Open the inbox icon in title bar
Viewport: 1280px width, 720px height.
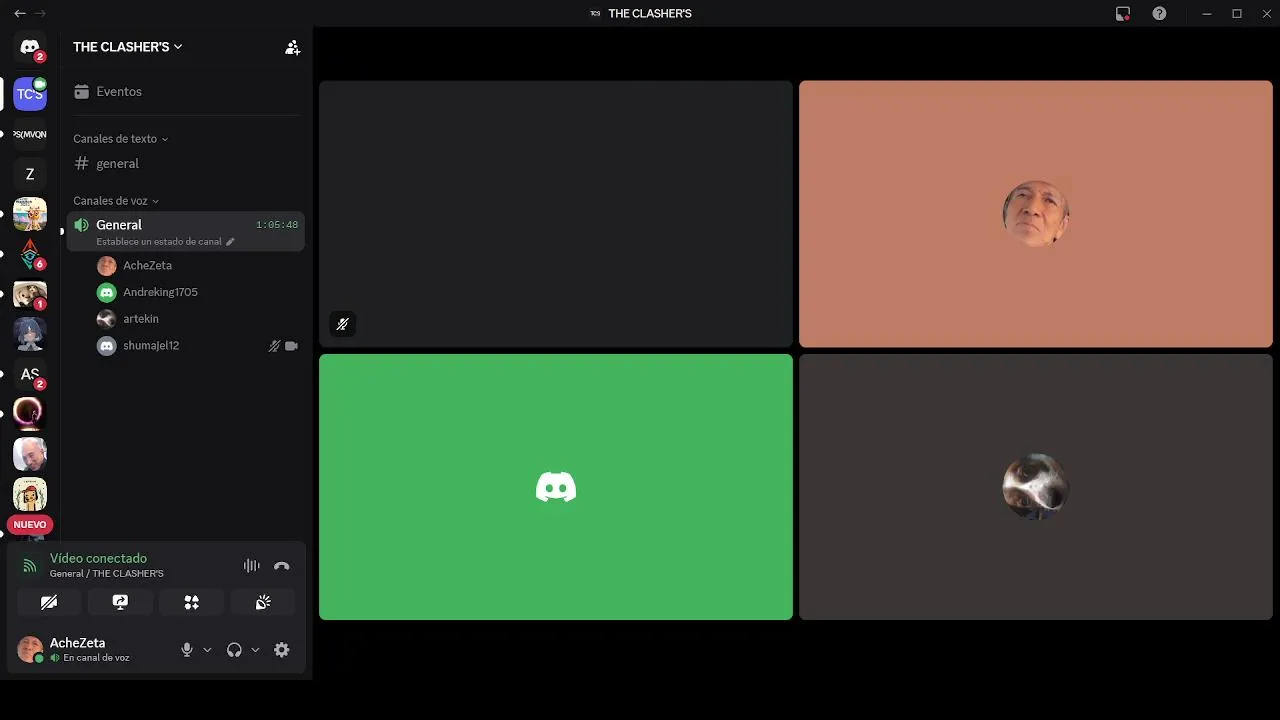click(x=1123, y=13)
